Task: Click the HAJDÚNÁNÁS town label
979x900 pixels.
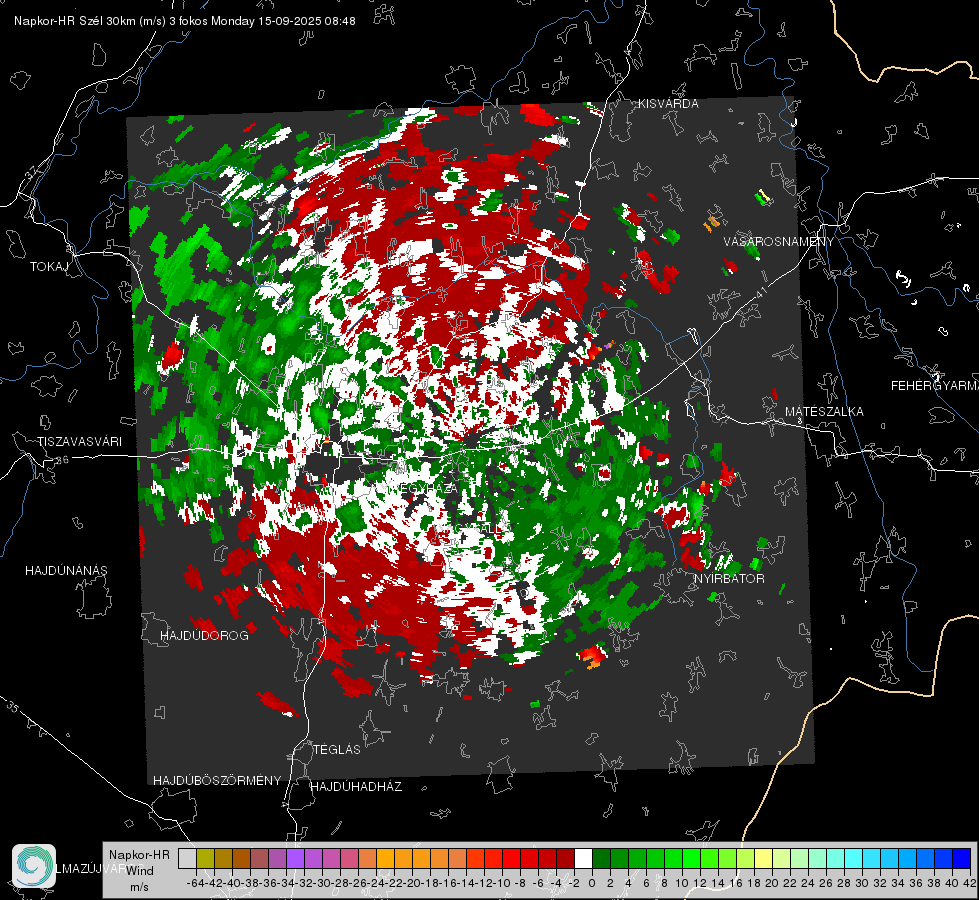Action: tap(66, 570)
